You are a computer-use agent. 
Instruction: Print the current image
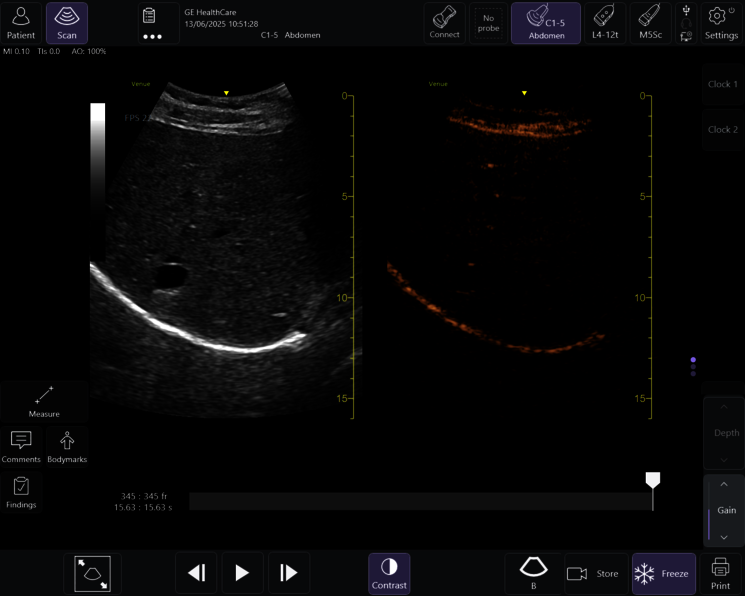[720, 573]
